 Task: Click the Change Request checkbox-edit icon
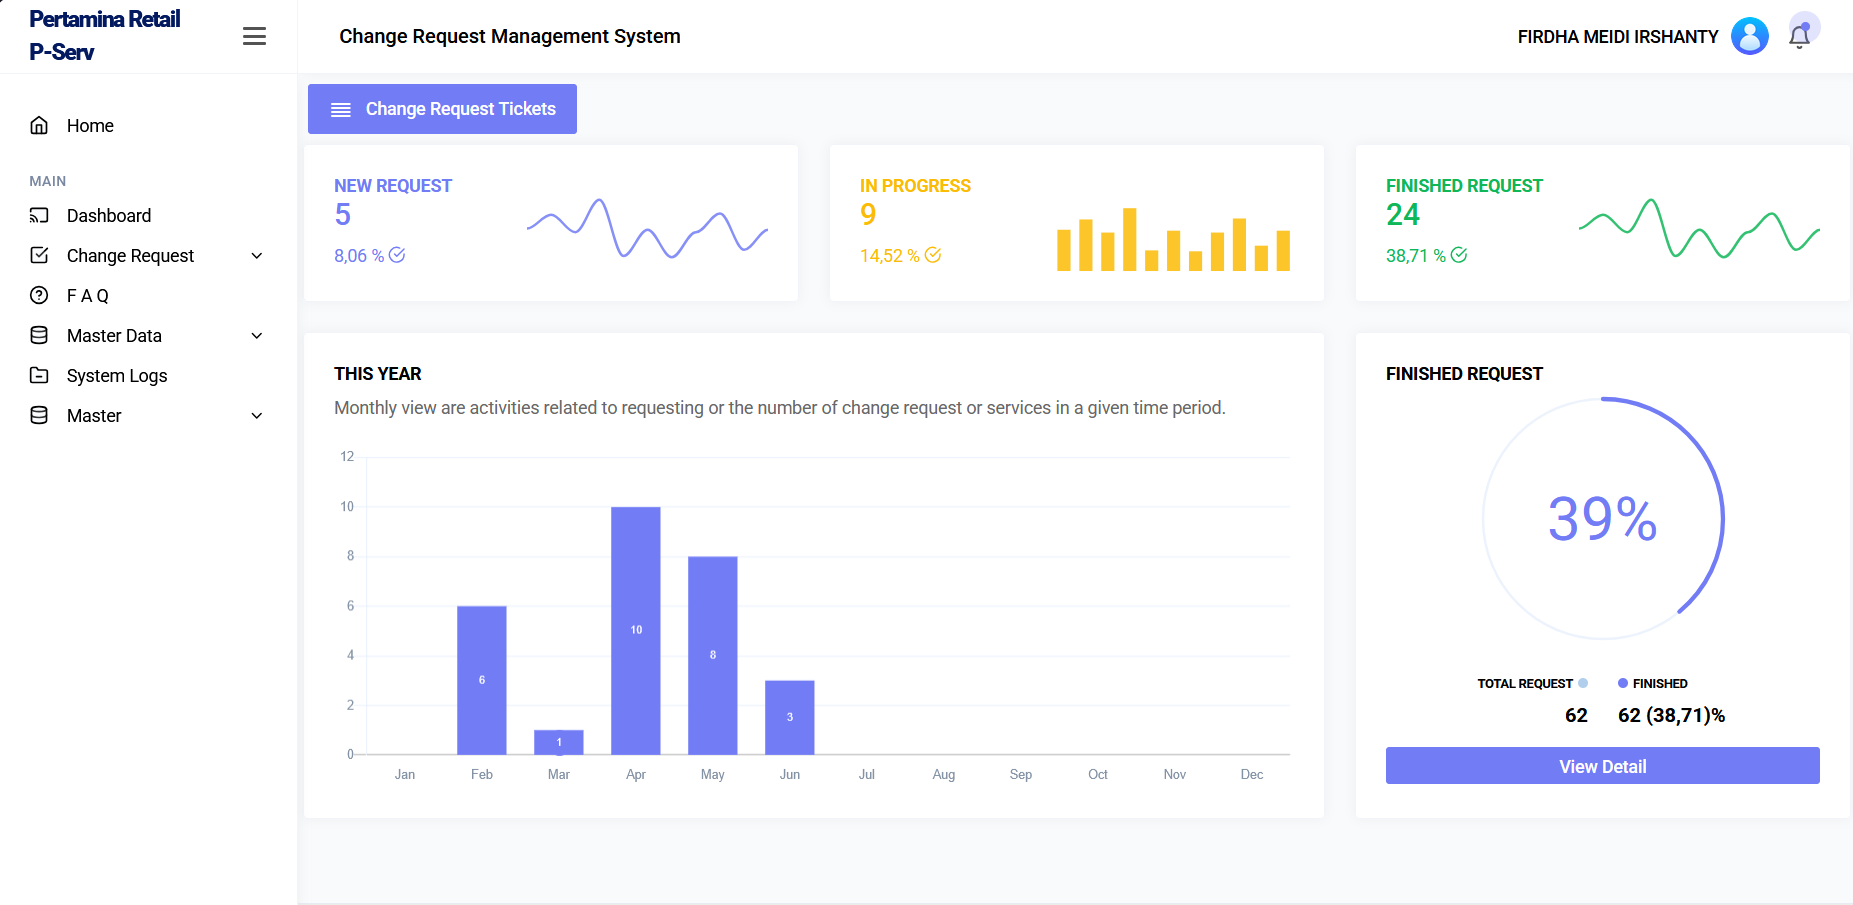[x=39, y=255]
